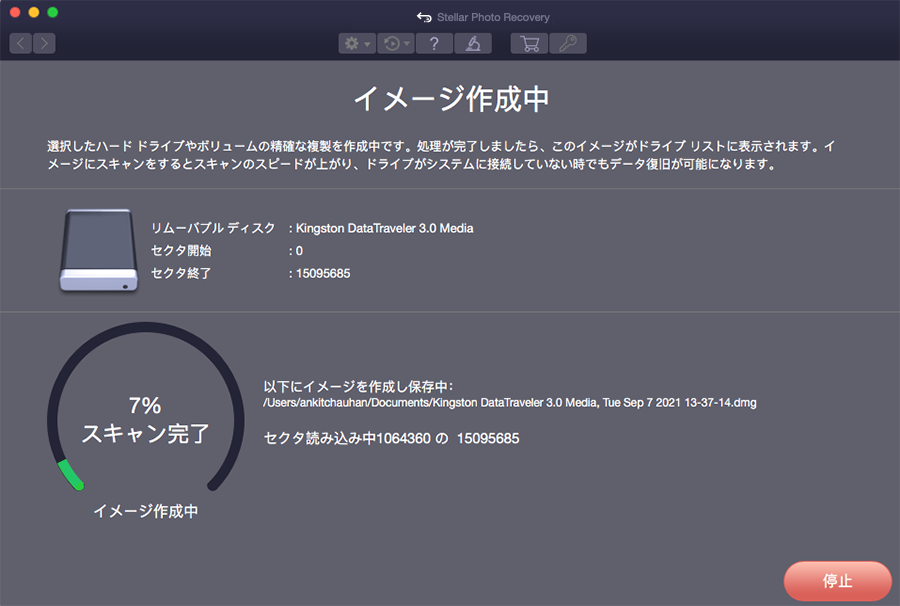Click the Kingston DataTraveler 3.0 Media disk name
The width and height of the screenshot is (900, 606).
coord(385,228)
